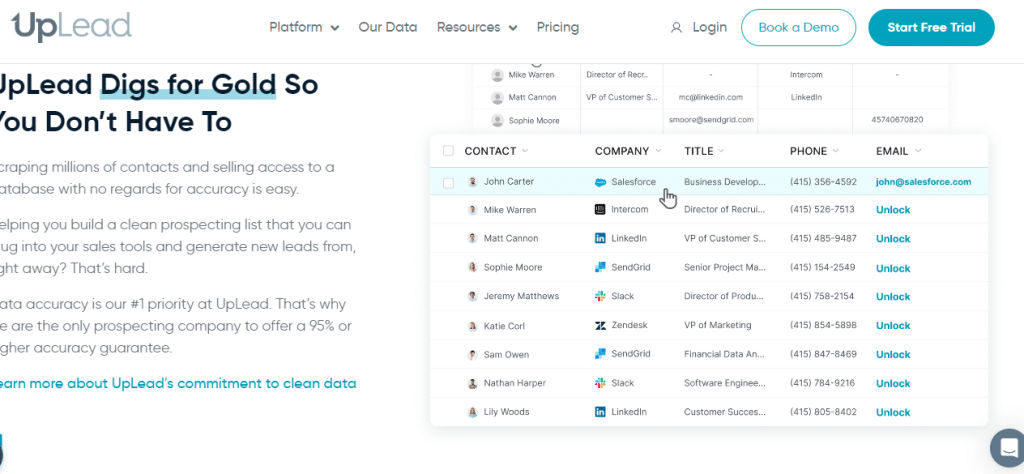Unlock Lily Woods' email
The height and width of the screenshot is (474, 1024).
click(x=893, y=413)
